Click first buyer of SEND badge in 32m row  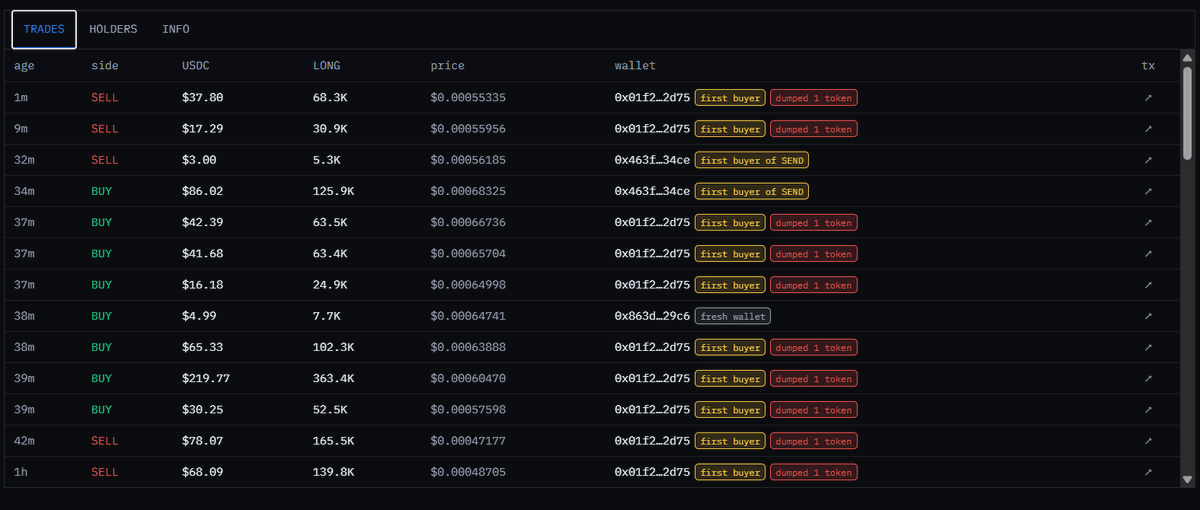coord(752,160)
